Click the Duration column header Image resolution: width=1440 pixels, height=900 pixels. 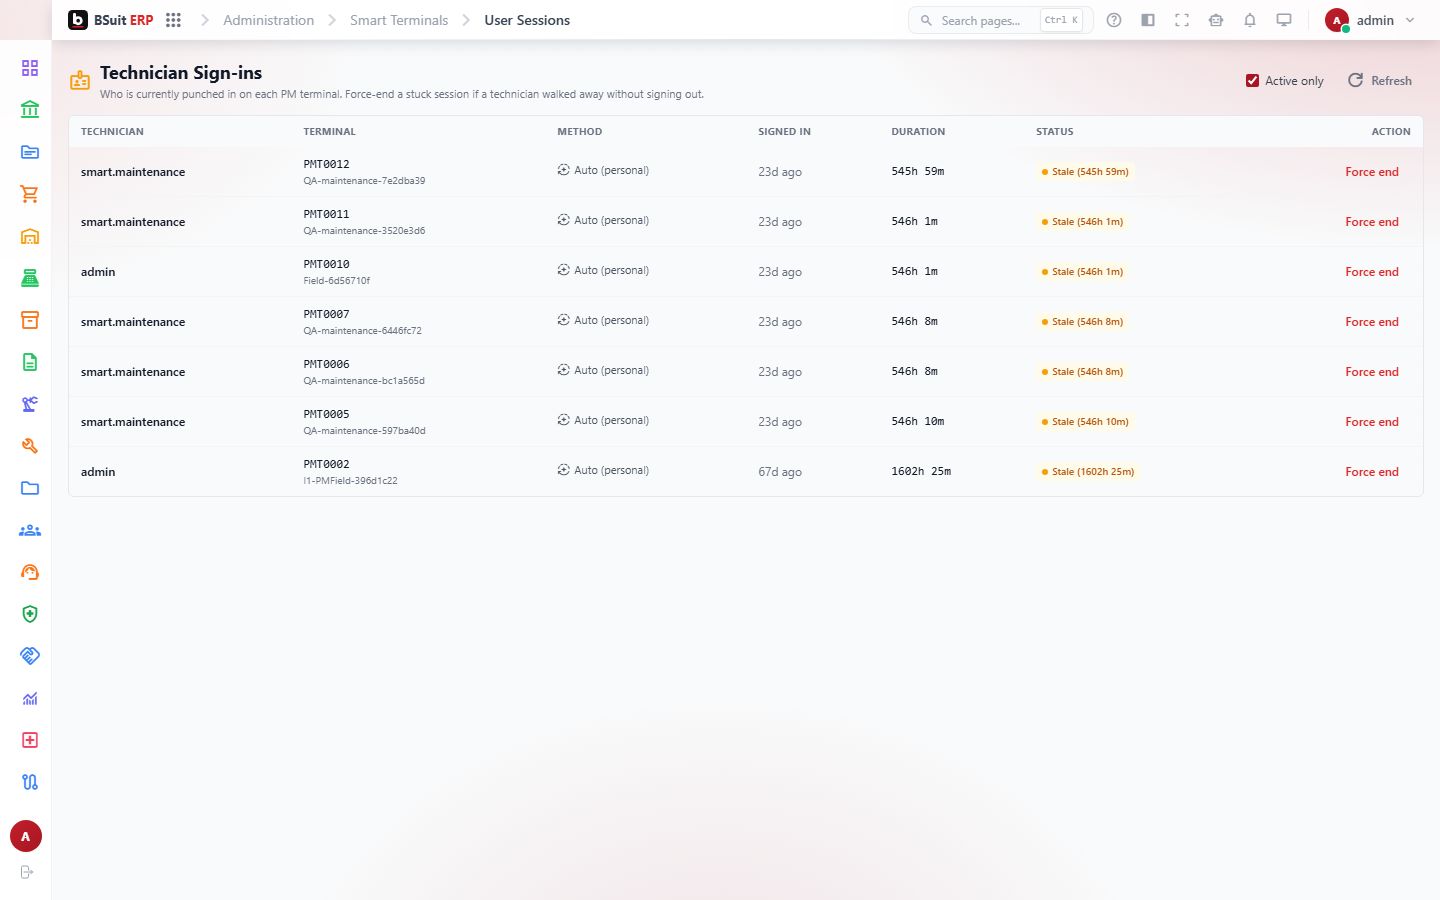pos(918,132)
